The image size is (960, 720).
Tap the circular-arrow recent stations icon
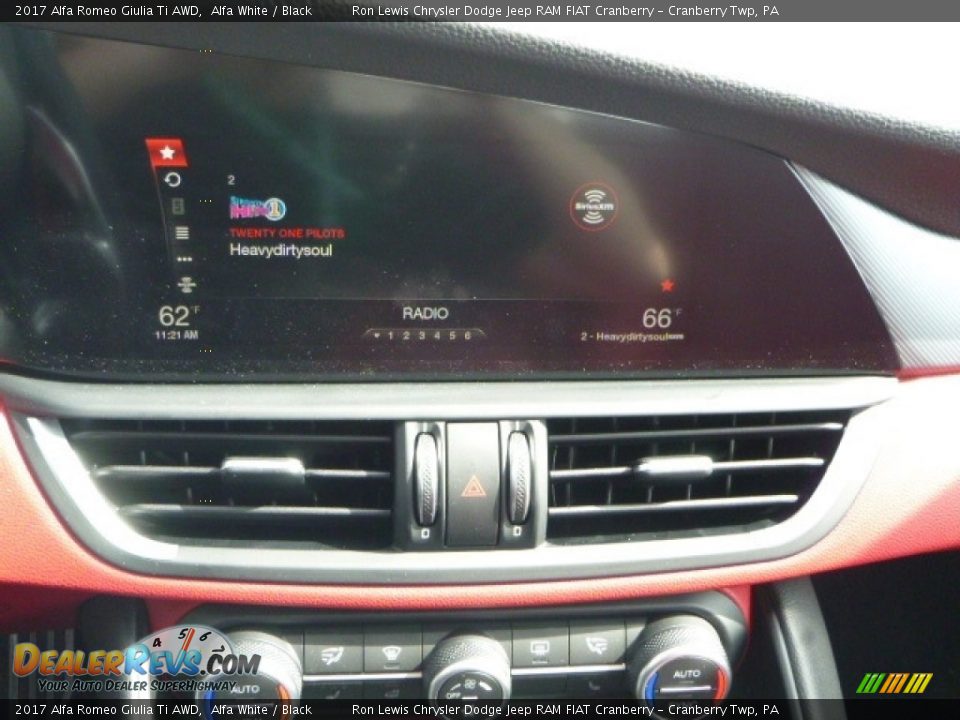pos(173,180)
